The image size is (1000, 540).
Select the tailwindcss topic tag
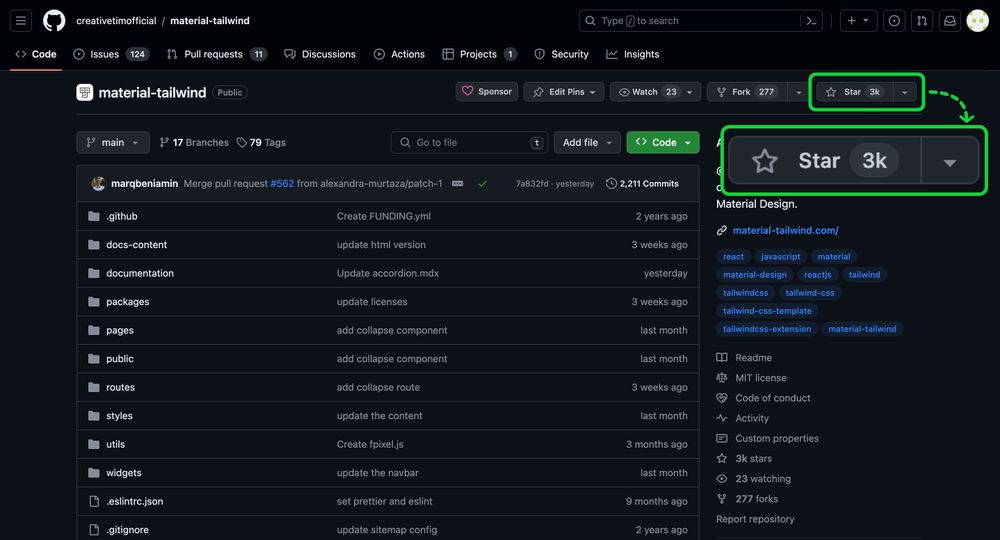click(x=746, y=293)
